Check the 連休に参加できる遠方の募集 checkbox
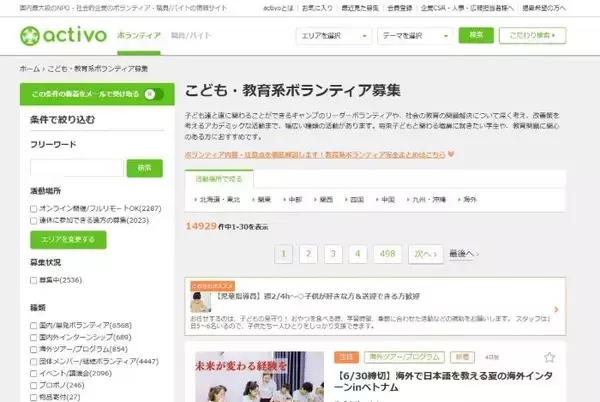This screenshot has height=402, width=600. coord(34,221)
